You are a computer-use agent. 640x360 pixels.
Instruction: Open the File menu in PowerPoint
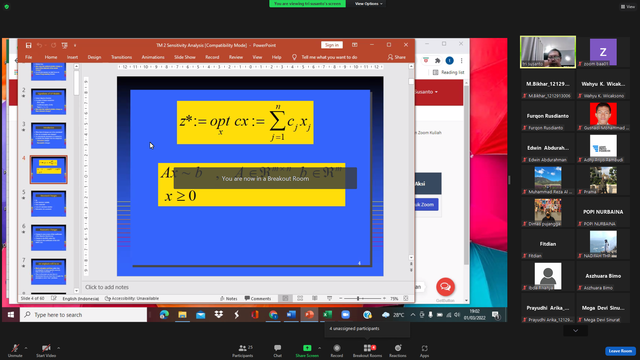(x=29, y=57)
